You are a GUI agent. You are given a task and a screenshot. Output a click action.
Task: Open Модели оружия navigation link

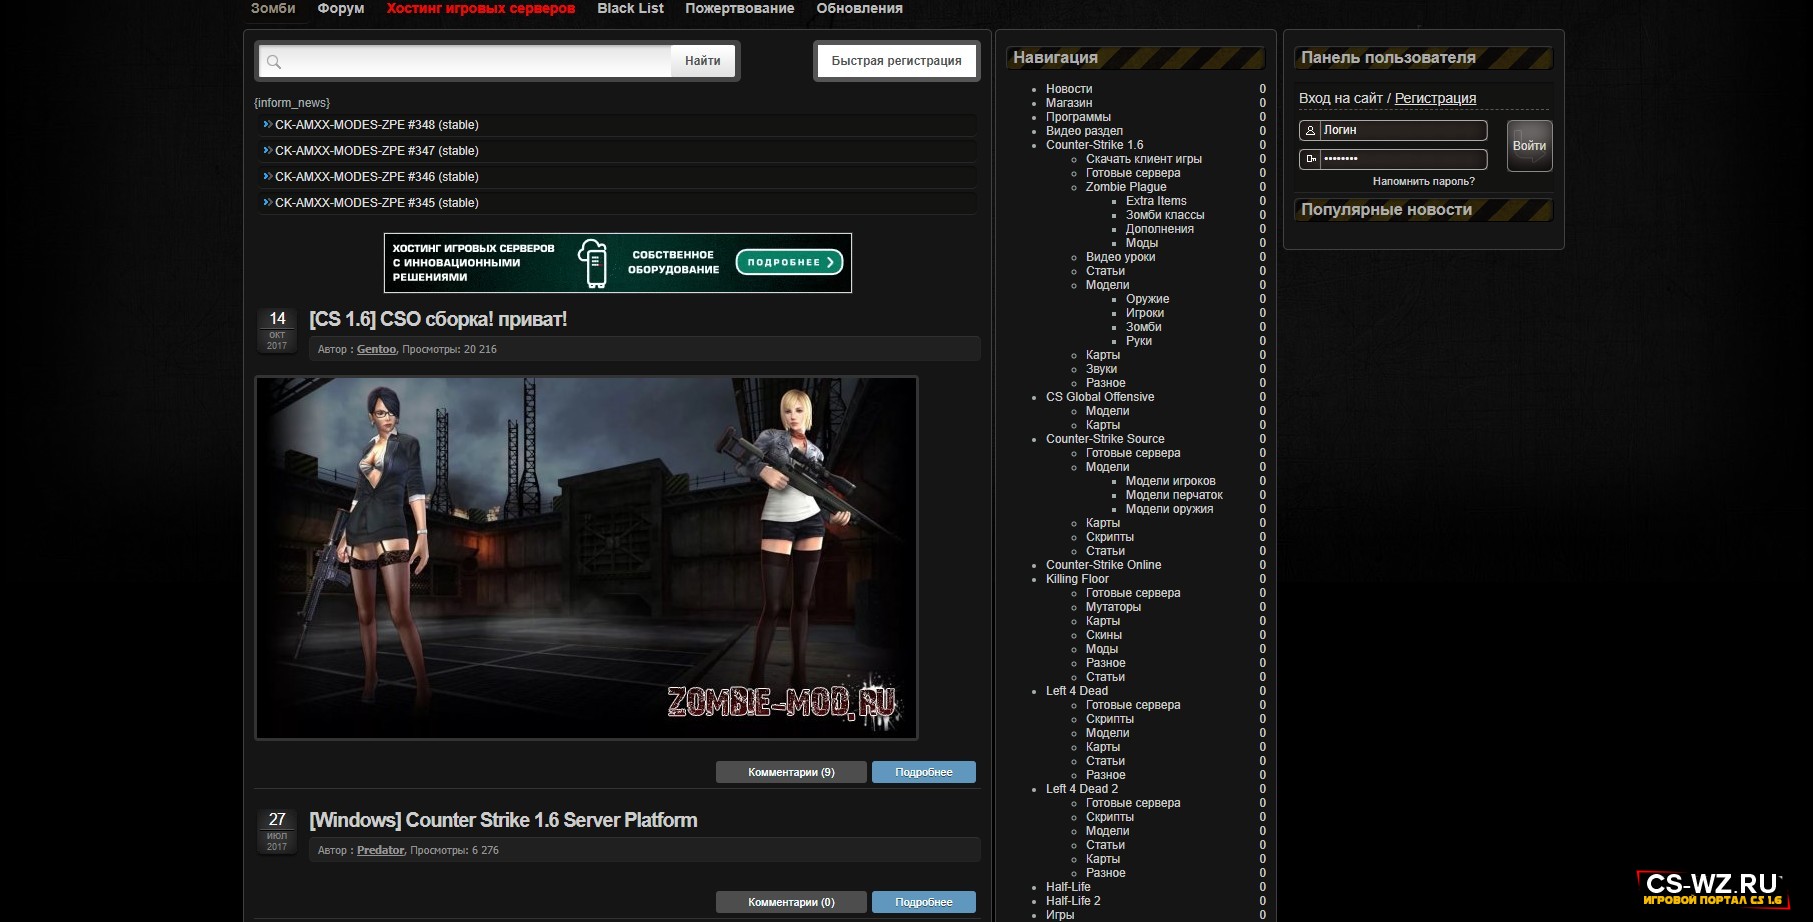pyautogui.click(x=1169, y=509)
